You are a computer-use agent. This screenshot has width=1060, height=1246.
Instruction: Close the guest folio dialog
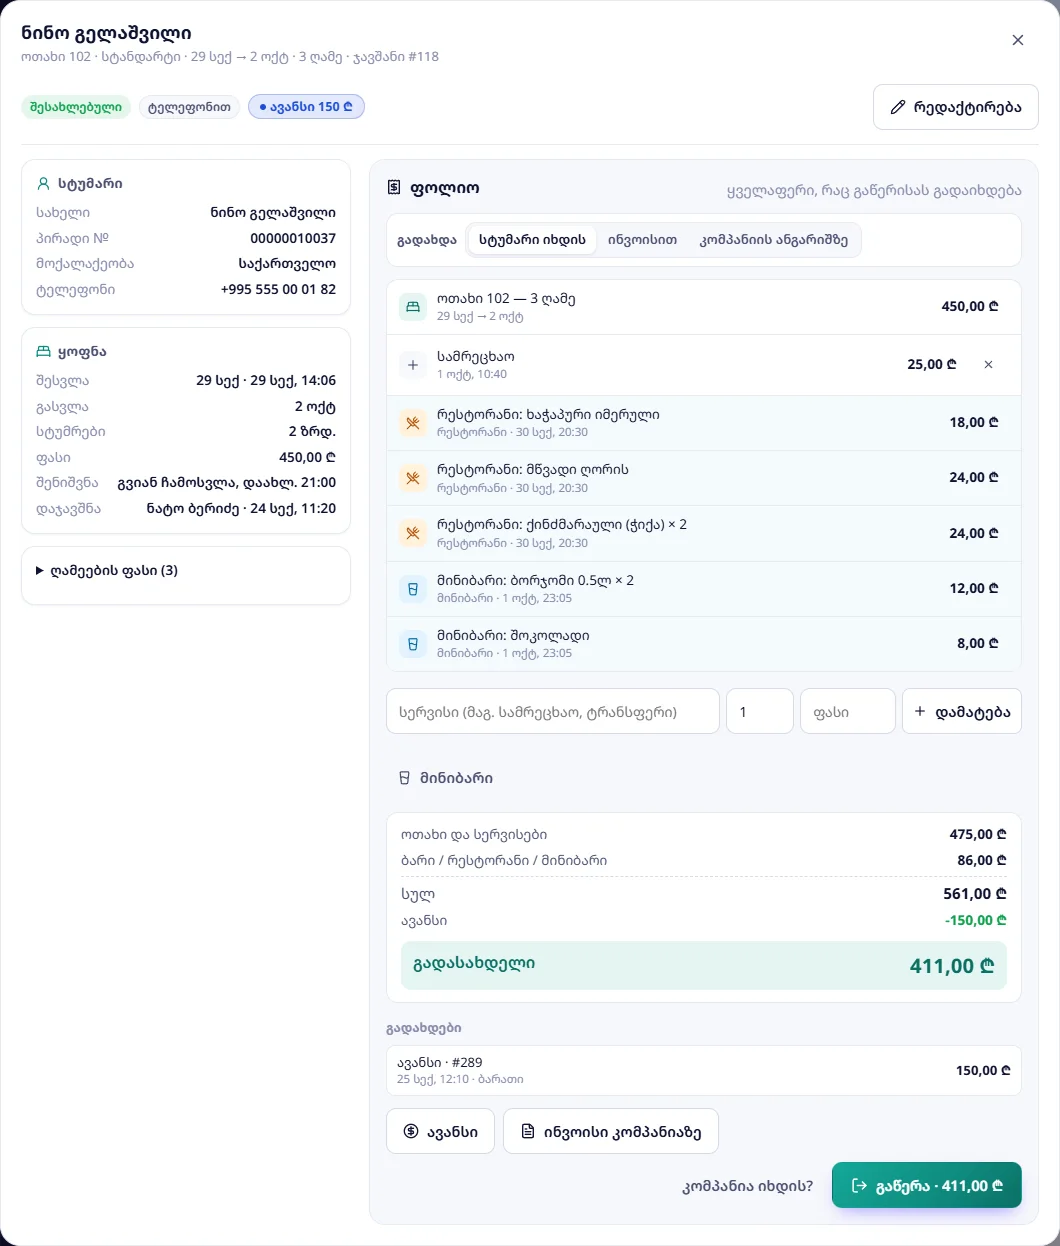tap(1018, 40)
